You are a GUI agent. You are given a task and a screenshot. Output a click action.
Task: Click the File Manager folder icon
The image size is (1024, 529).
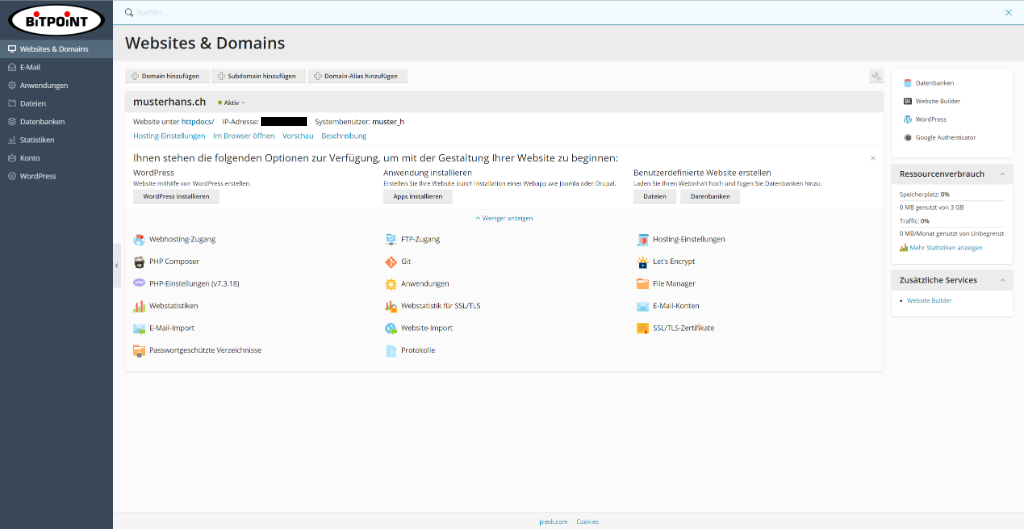(x=643, y=284)
